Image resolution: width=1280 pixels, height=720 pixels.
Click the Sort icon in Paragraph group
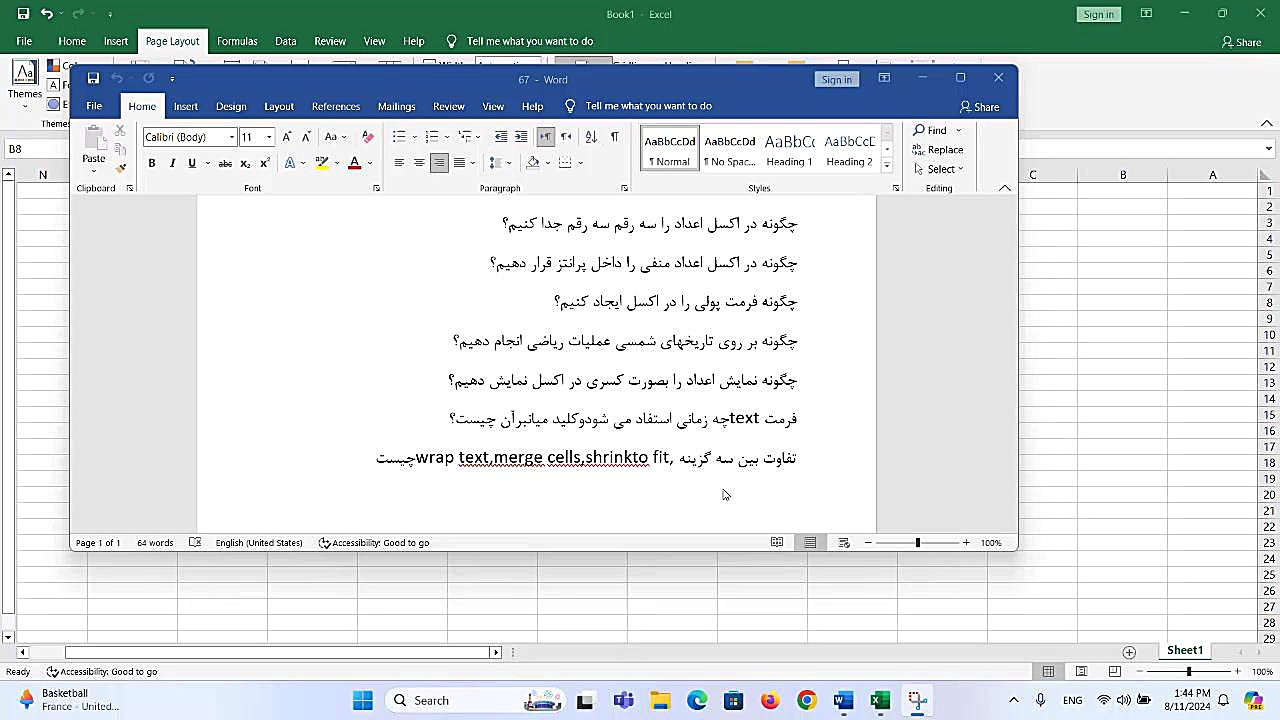591,137
